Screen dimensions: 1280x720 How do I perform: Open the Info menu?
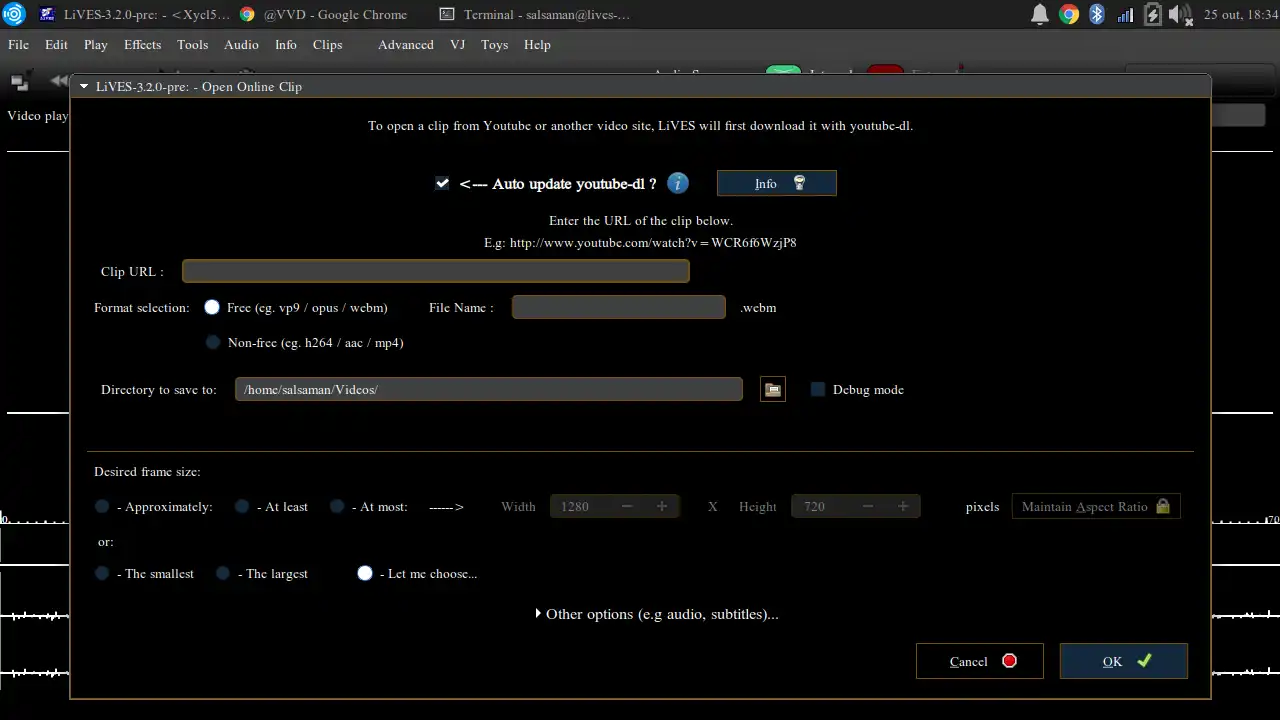click(x=286, y=45)
